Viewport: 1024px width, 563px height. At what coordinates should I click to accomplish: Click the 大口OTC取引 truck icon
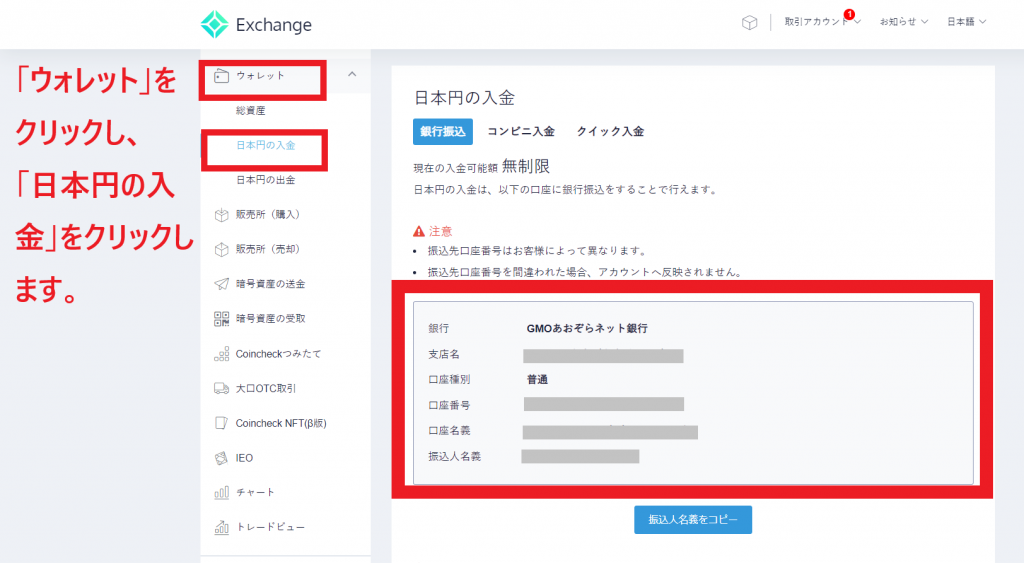click(221, 388)
